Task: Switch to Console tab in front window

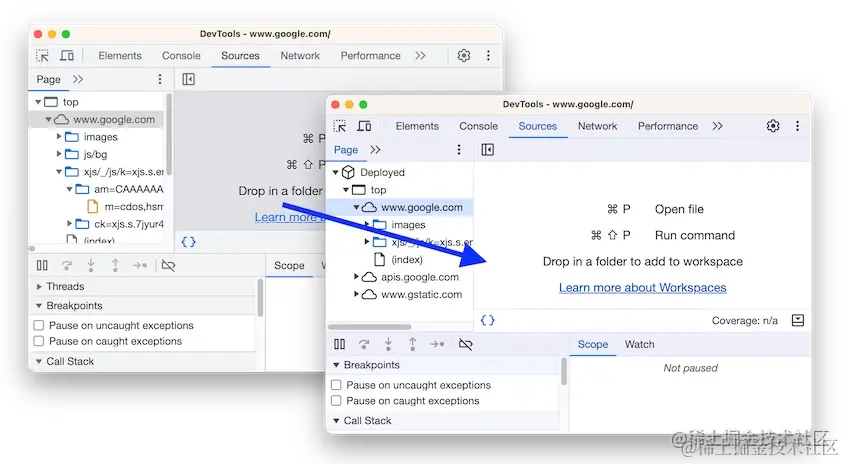Action: click(x=479, y=126)
